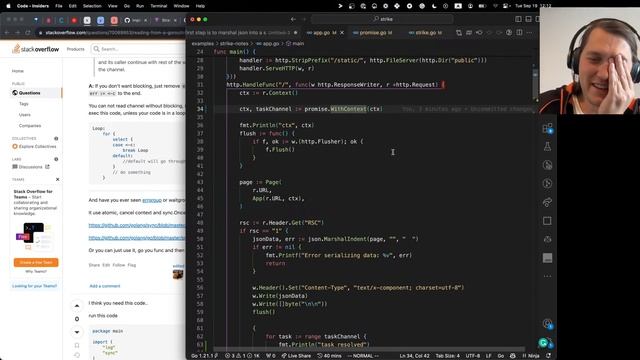Click the VS Code command center search box
The height and width of the screenshot is (360, 640).
click(382, 19)
